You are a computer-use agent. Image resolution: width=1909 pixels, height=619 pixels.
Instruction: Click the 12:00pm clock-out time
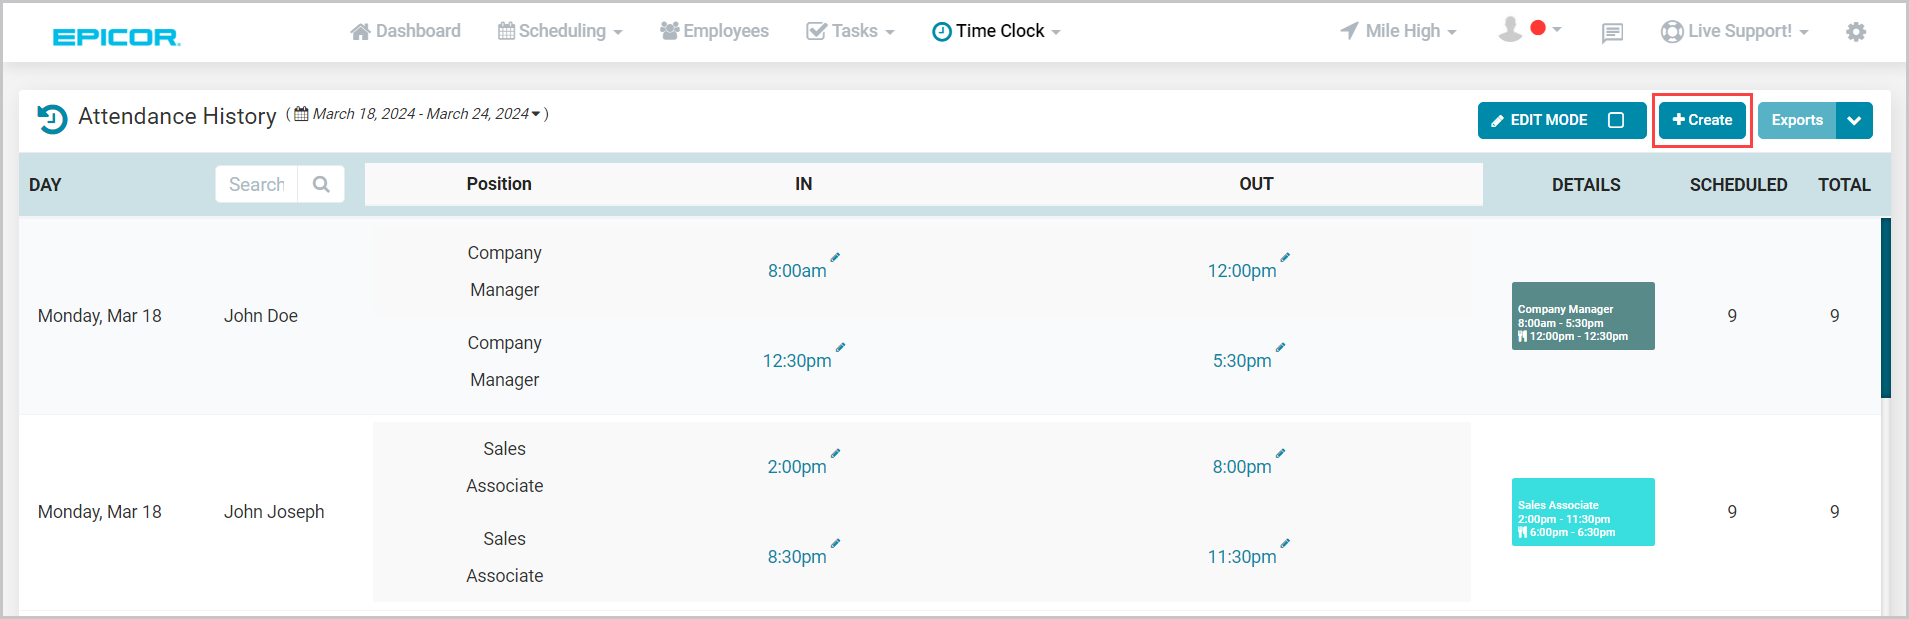pyautogui.click(x=1242, y=271)
